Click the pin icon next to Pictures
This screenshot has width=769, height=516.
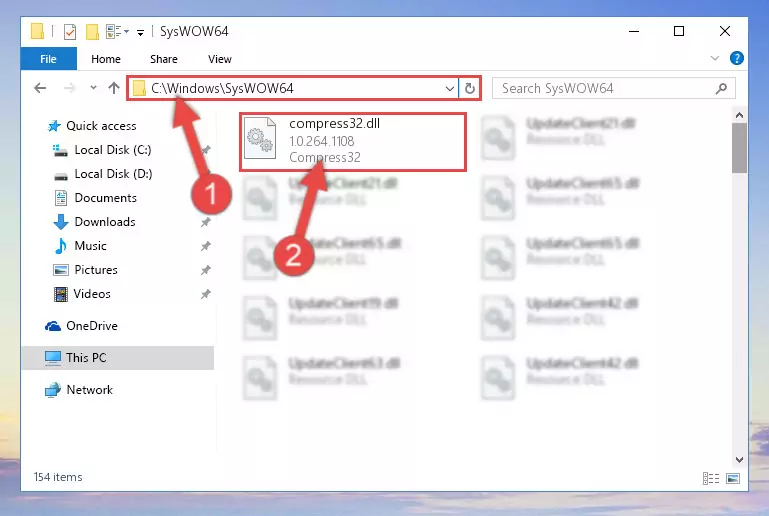point(205,270)
